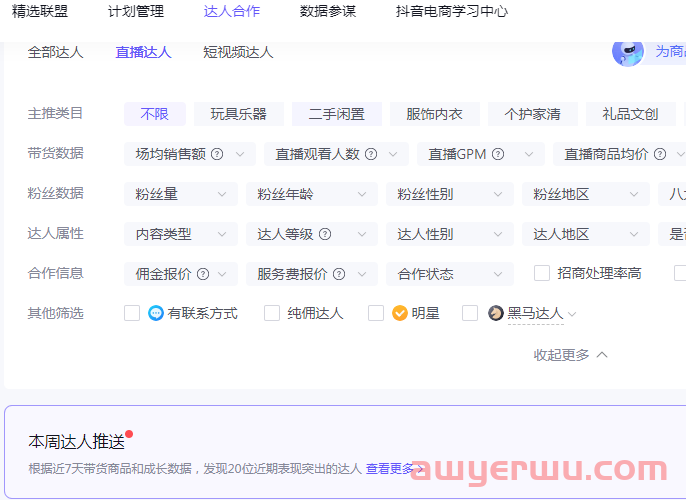
Task: Expand the 粉丝性别 dropdown
Action: click(x=450, y=194)
